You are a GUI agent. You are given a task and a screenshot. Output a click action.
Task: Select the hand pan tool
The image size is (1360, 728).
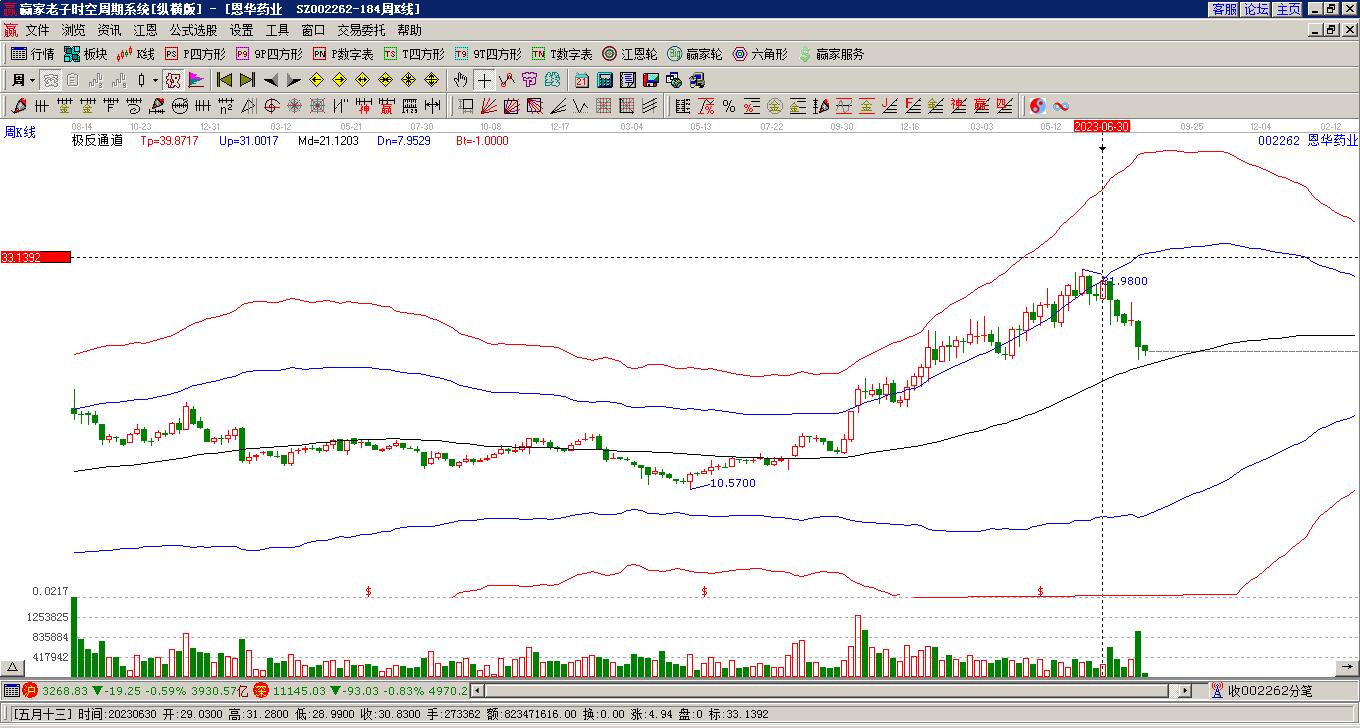click(x=460, y=80)
